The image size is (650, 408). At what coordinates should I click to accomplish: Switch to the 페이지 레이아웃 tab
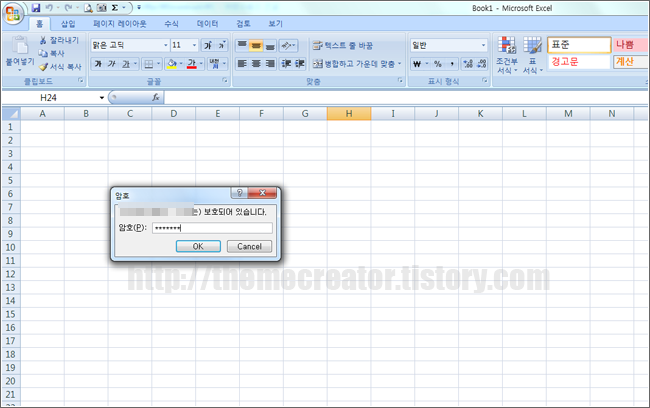[119, 24]
